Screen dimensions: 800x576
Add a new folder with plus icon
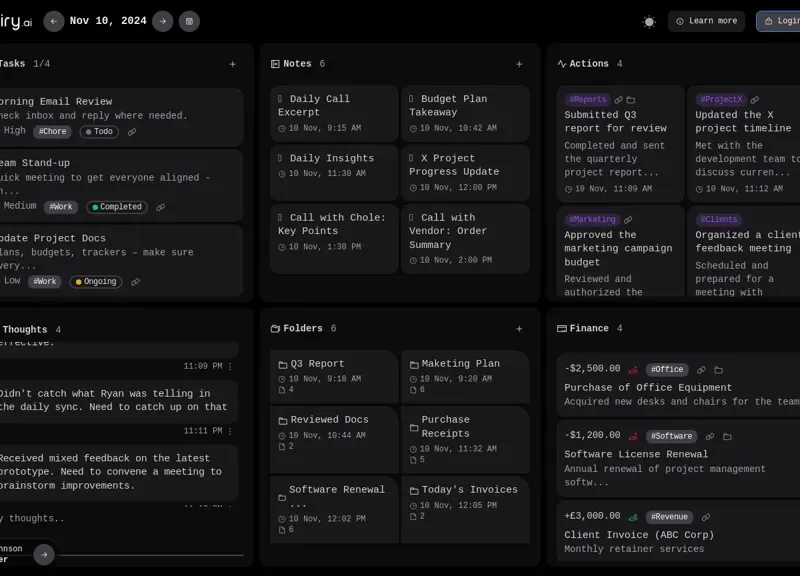coord(519,328)
